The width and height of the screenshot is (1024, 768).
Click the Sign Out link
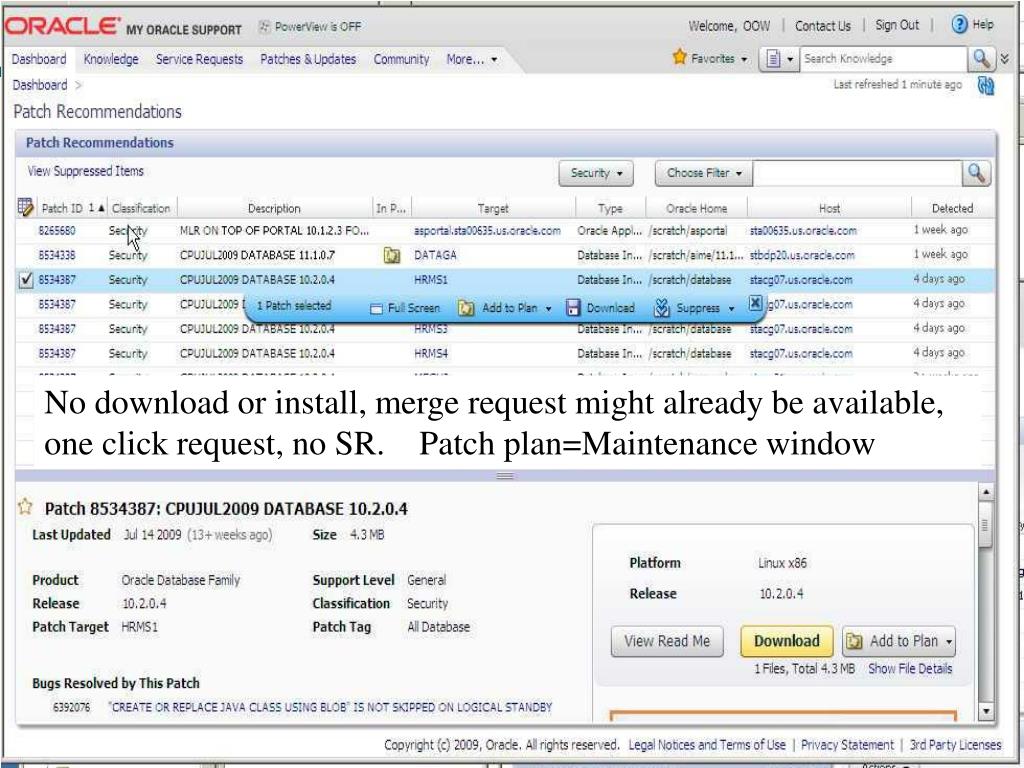coord(897,25)
